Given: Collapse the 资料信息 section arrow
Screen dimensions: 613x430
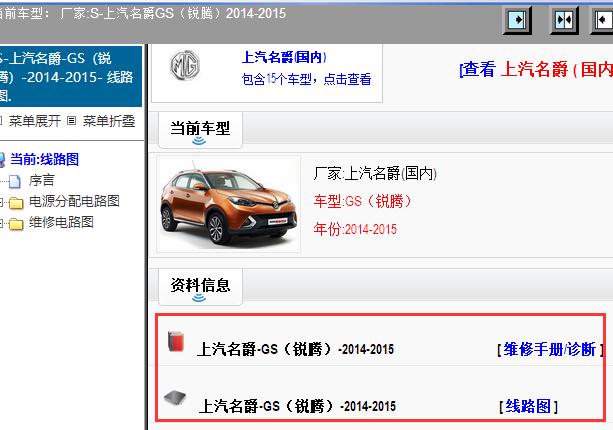Looking at the screenshot, I should (x=199, y=298).
